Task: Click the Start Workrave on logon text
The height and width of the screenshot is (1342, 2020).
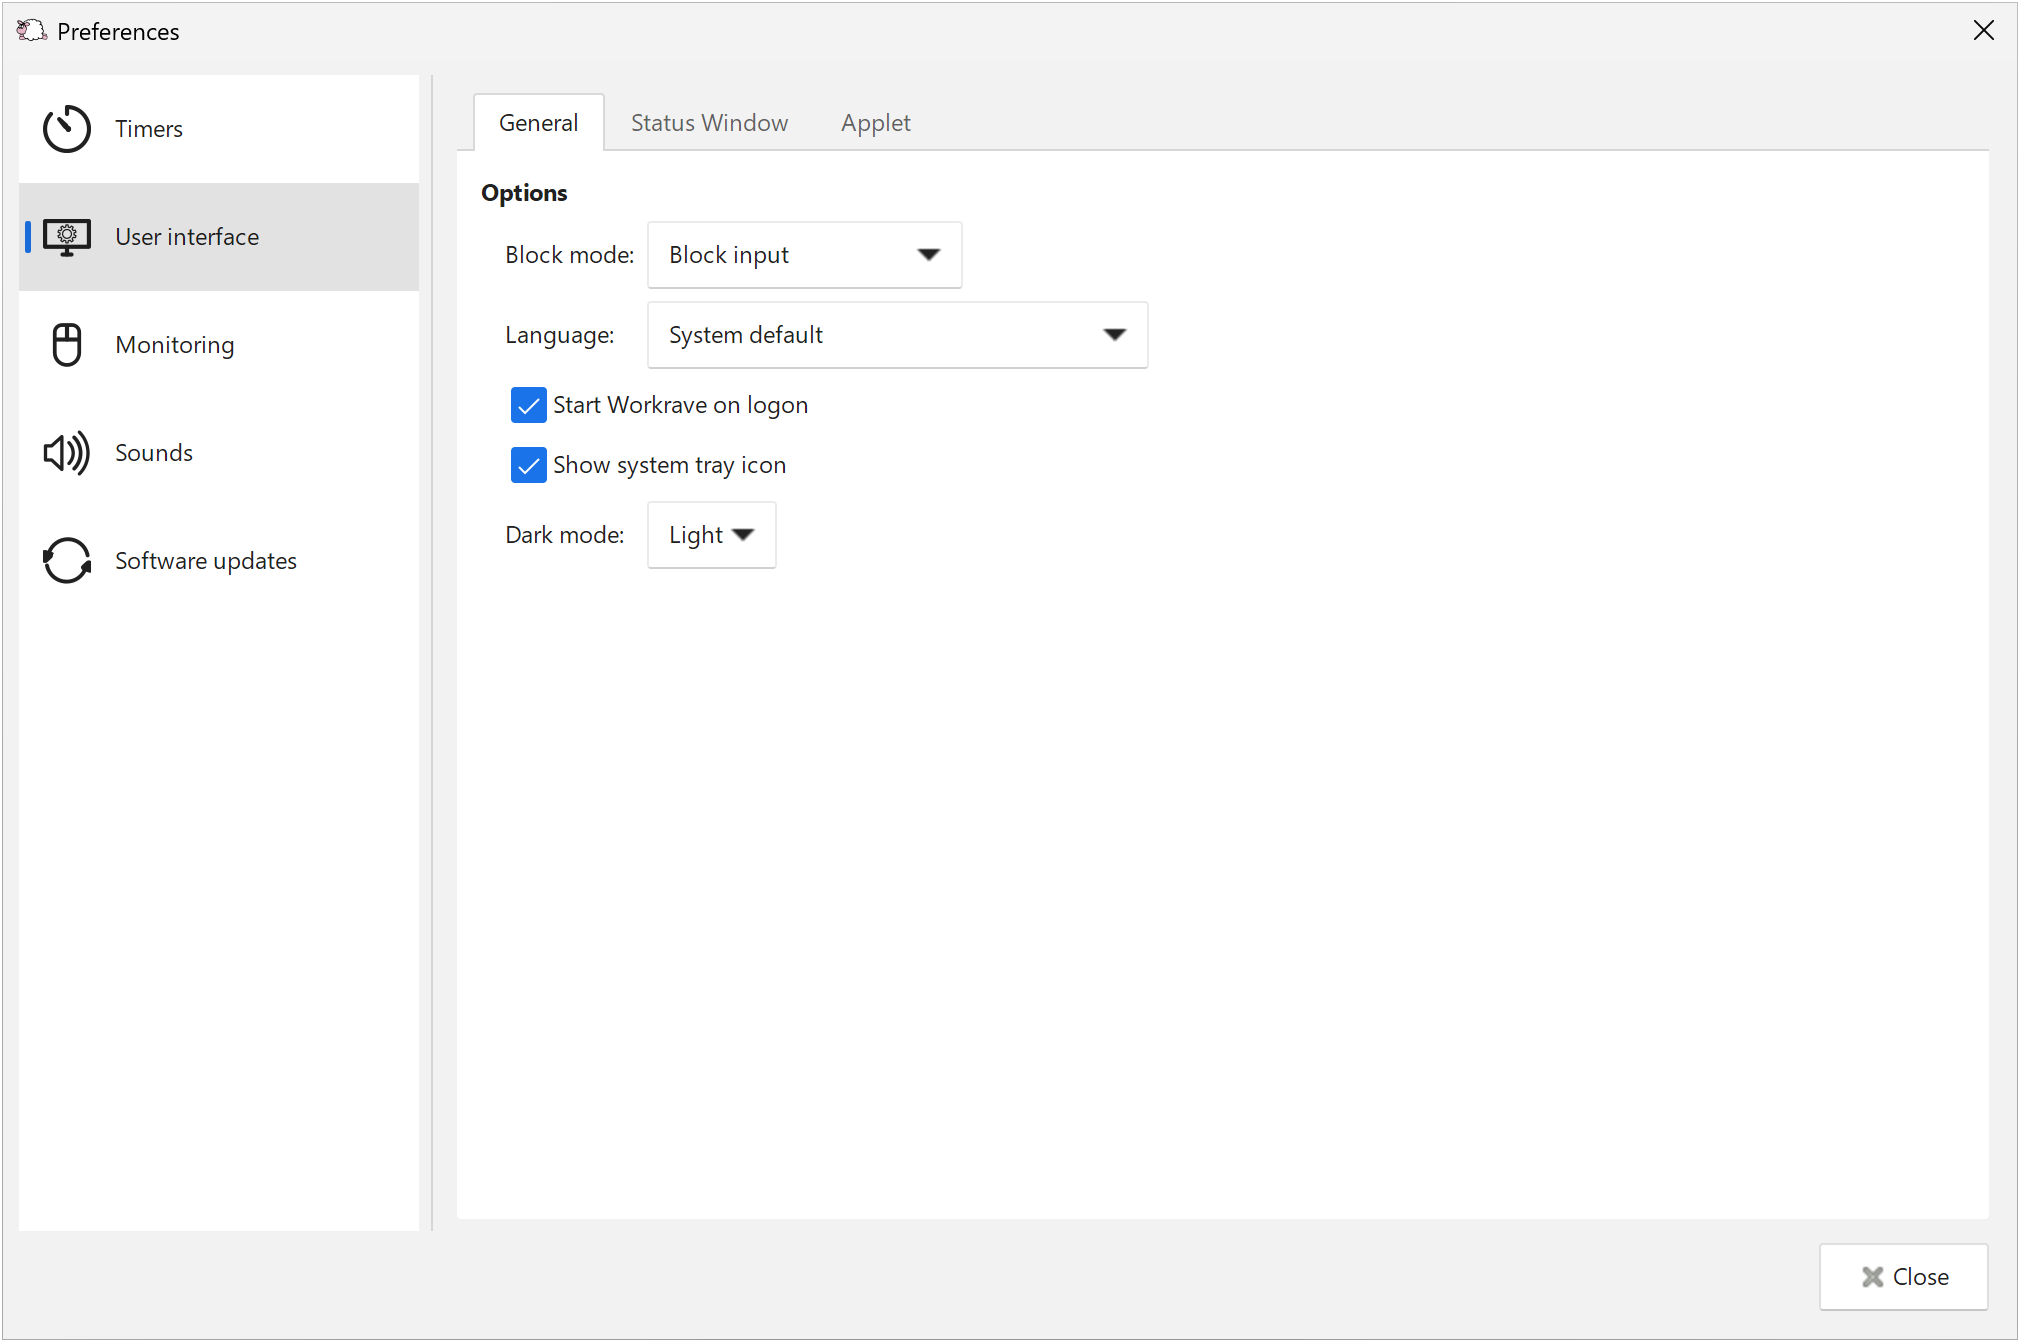Action: click(680, 405)
